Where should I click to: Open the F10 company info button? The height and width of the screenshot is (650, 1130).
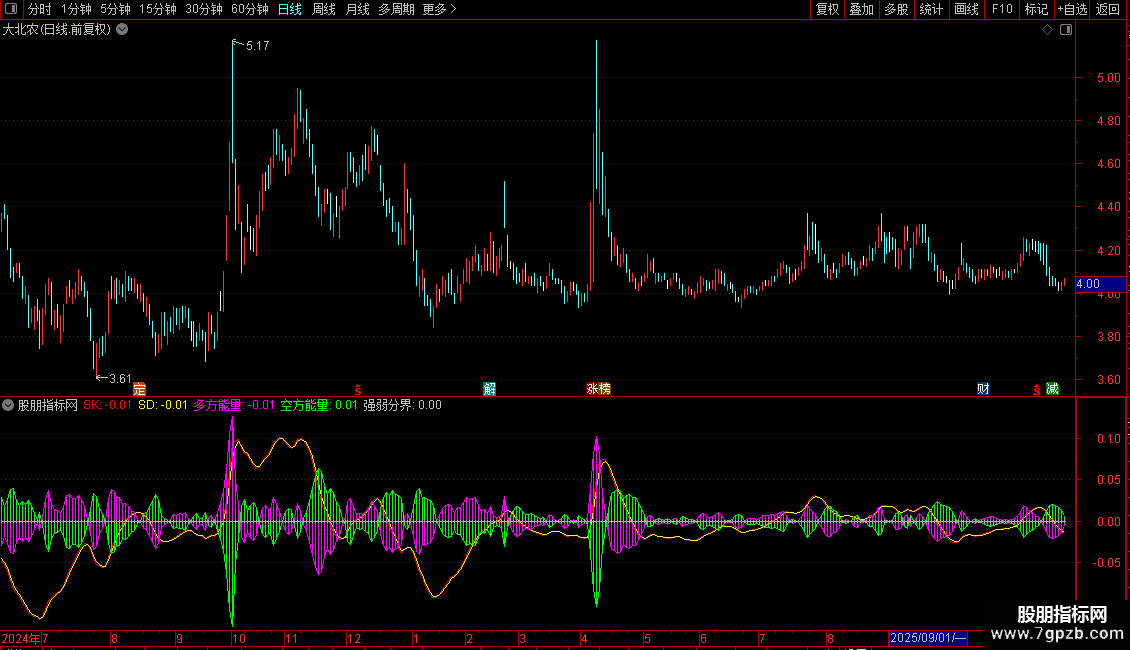1001,9
